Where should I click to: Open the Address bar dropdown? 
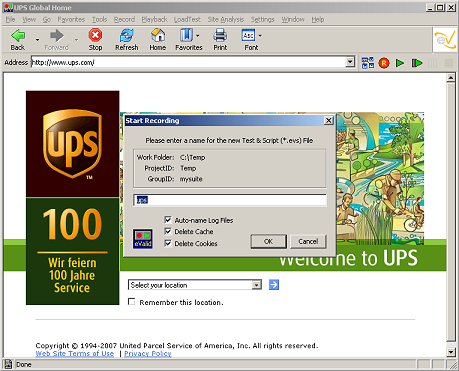click(350, 62)
